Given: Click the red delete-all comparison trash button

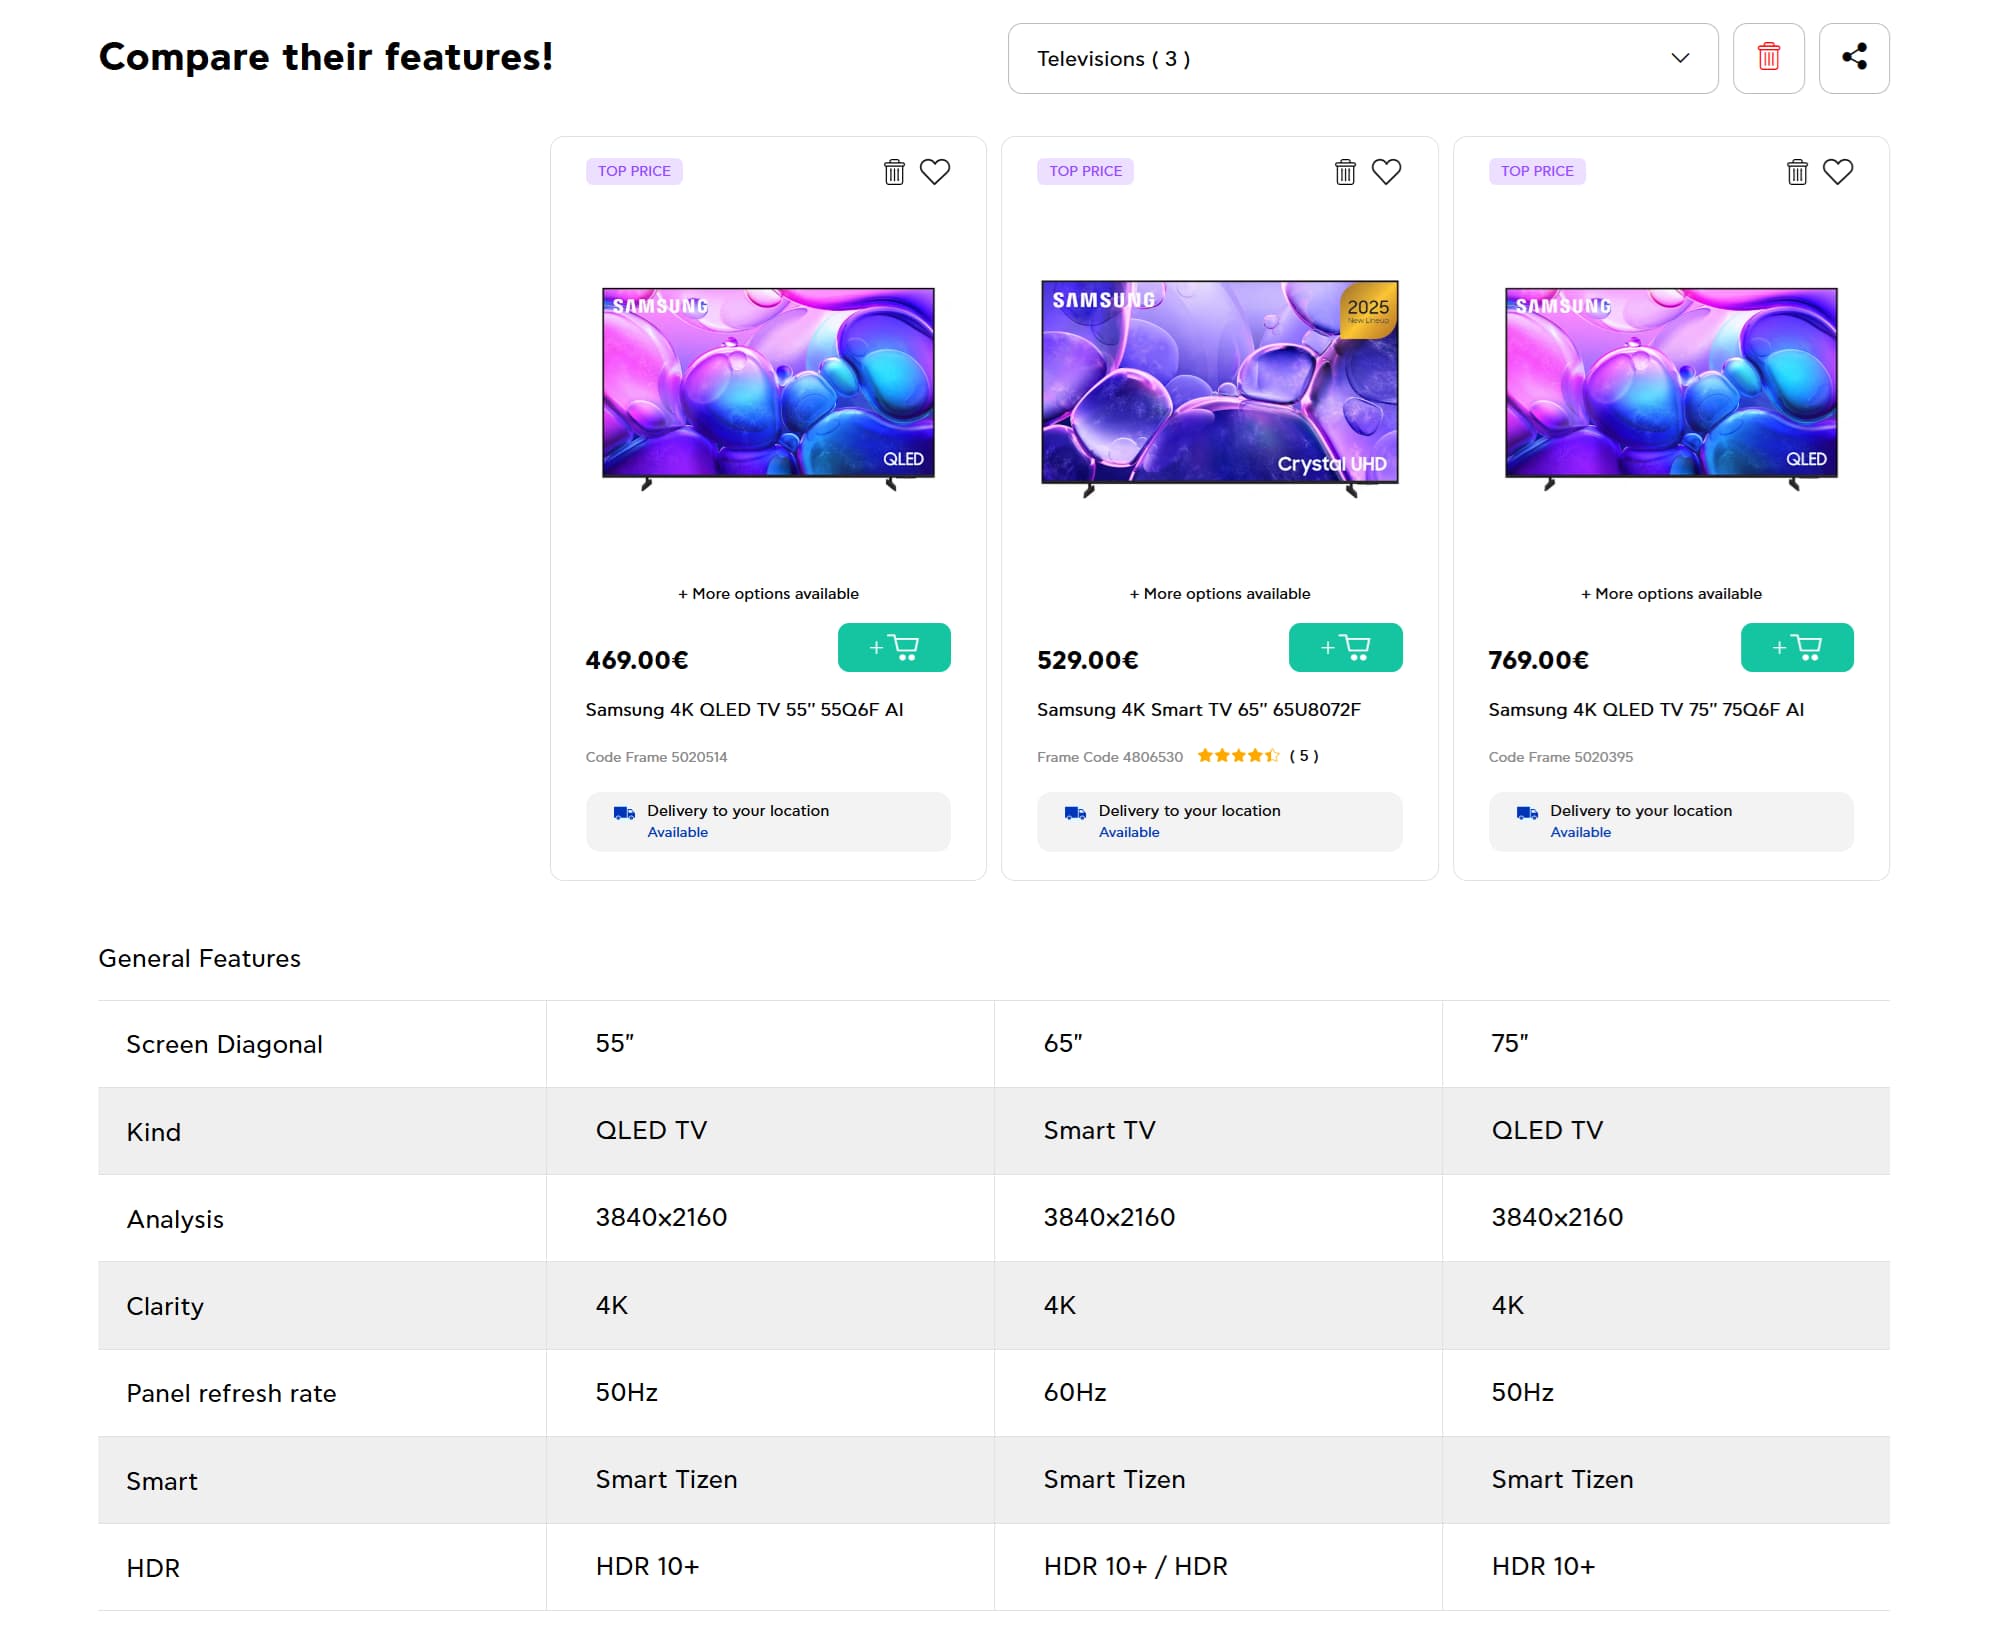Looking at the screenshot, I should (x=1768, y=58).
